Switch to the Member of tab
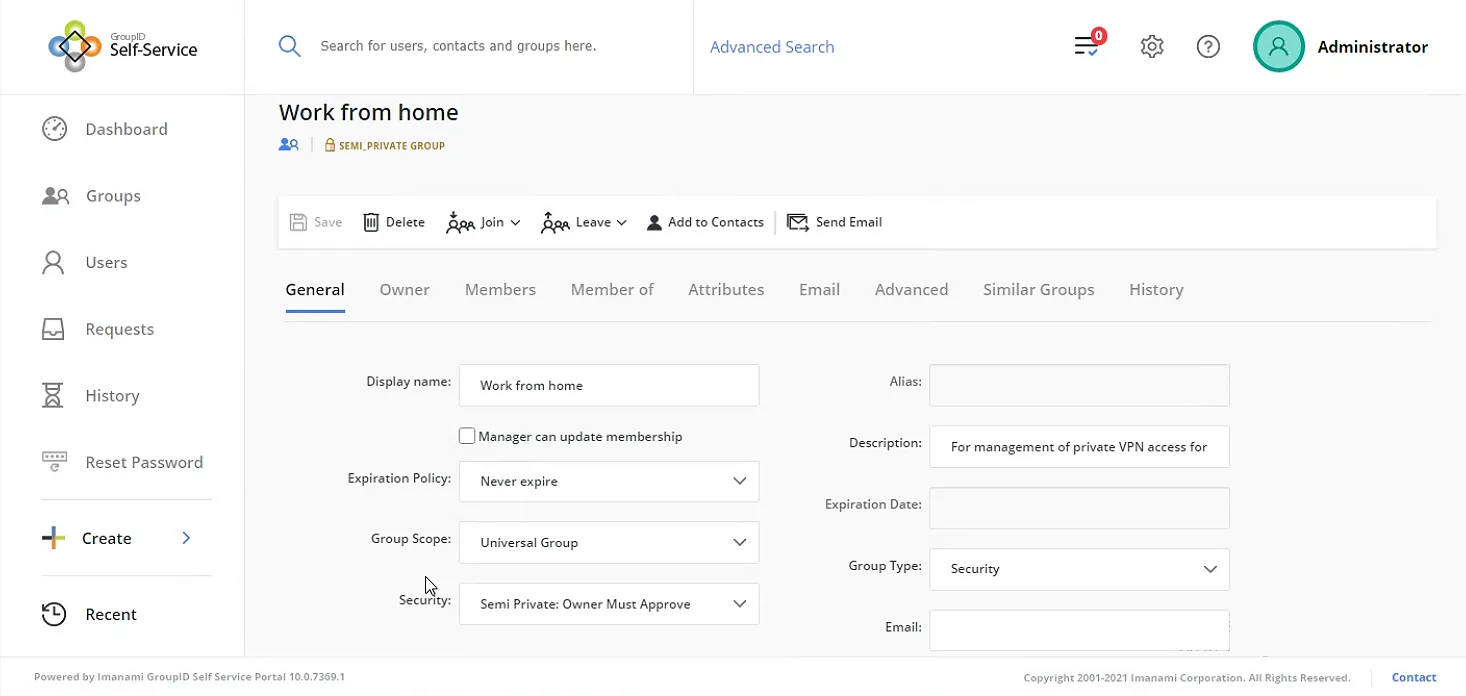The height and width of the screenshot is (696, 1466). point(612,289)
